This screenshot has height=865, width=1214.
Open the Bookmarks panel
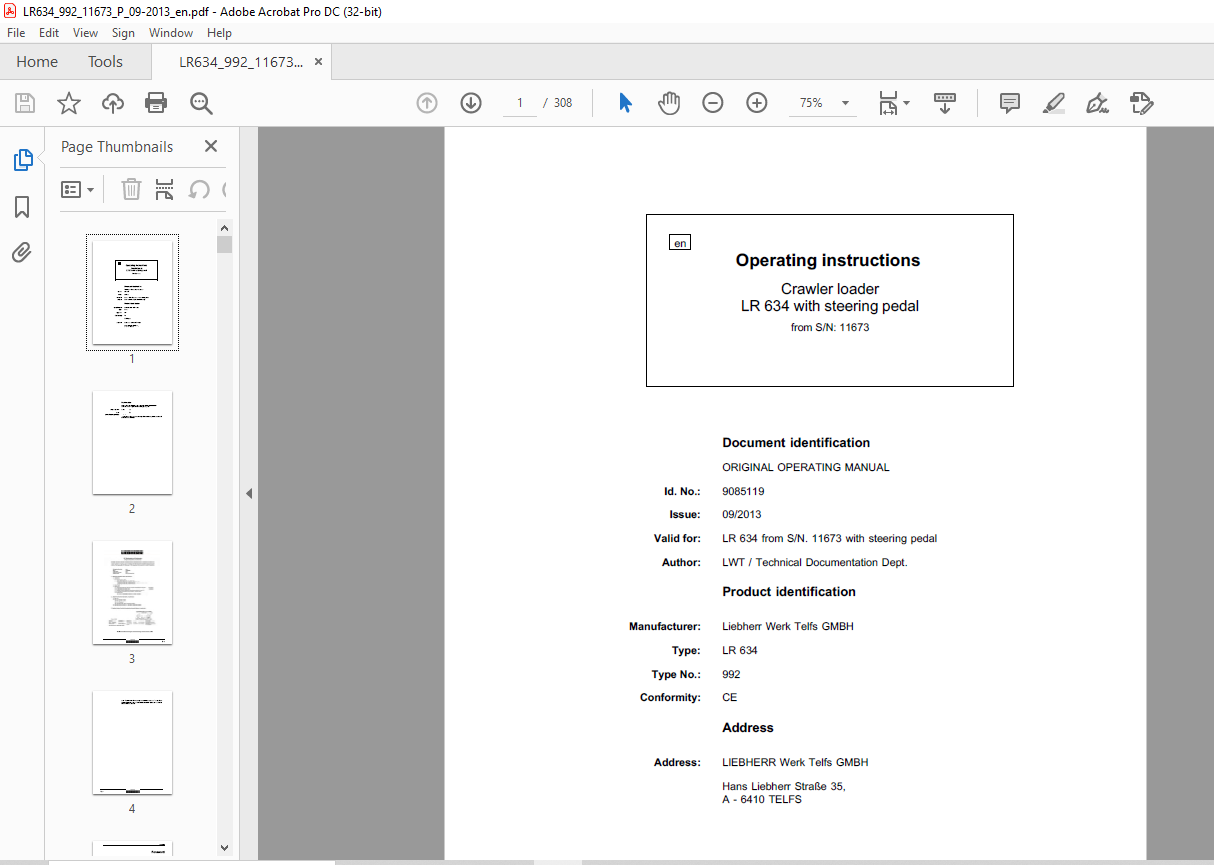point(22,207)
